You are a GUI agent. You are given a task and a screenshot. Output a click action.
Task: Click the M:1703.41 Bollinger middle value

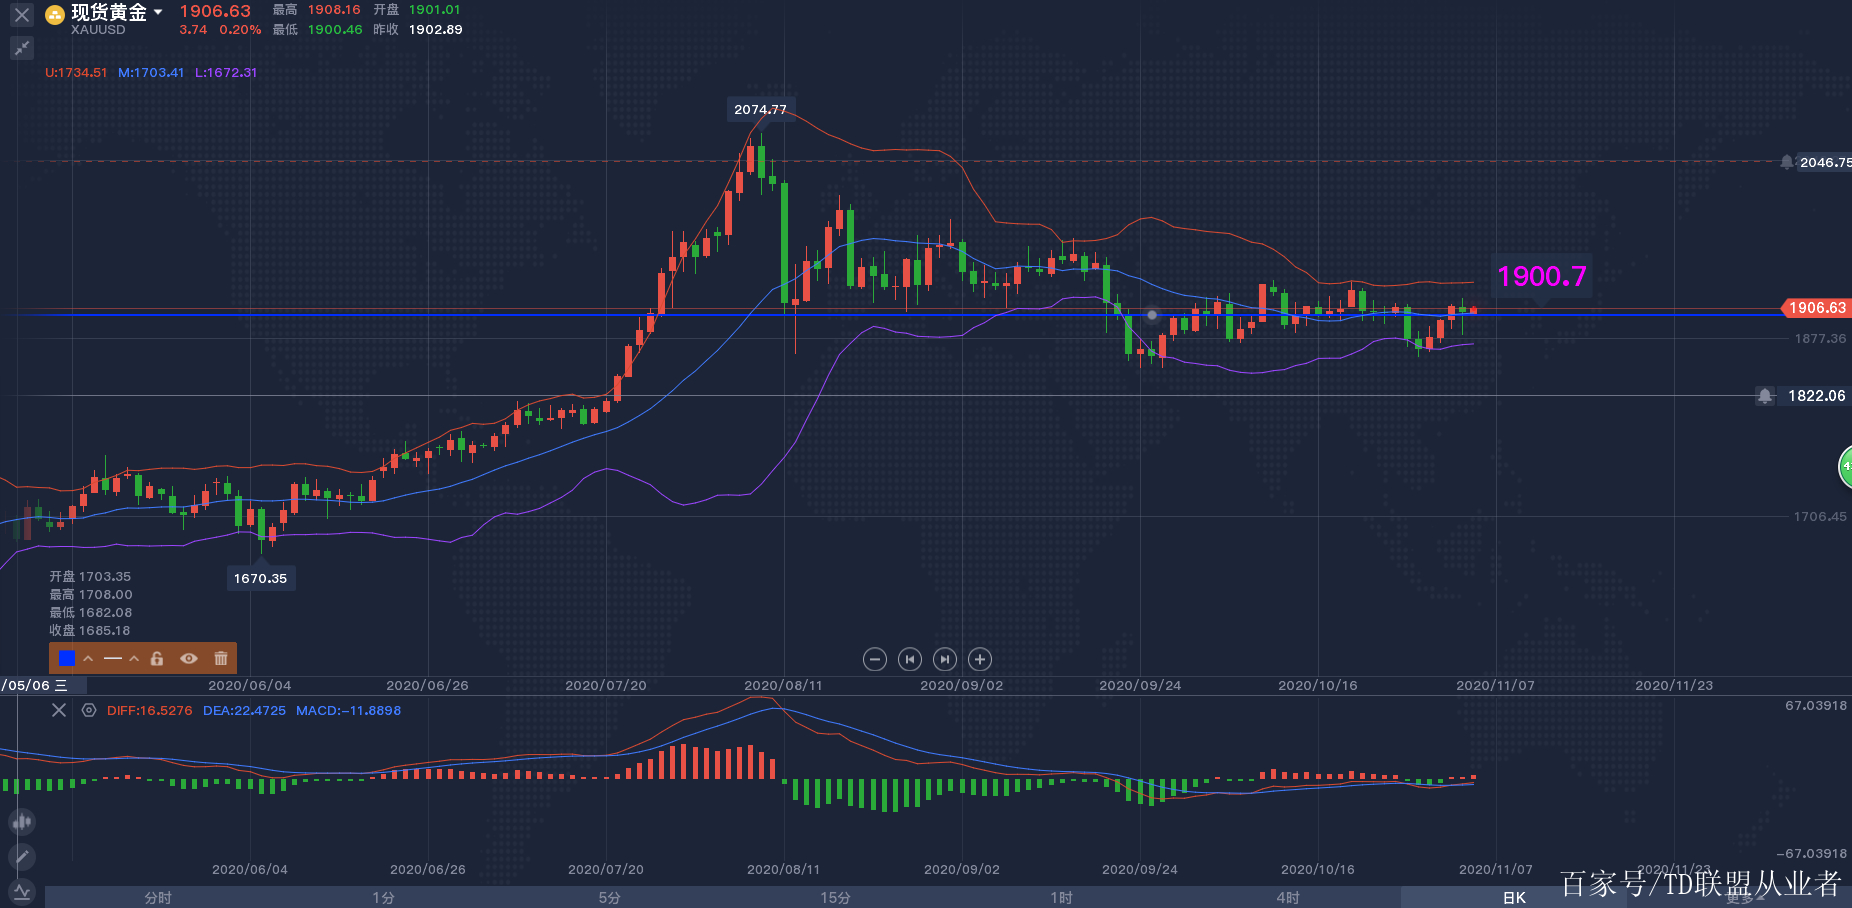[x=151, y=73]
